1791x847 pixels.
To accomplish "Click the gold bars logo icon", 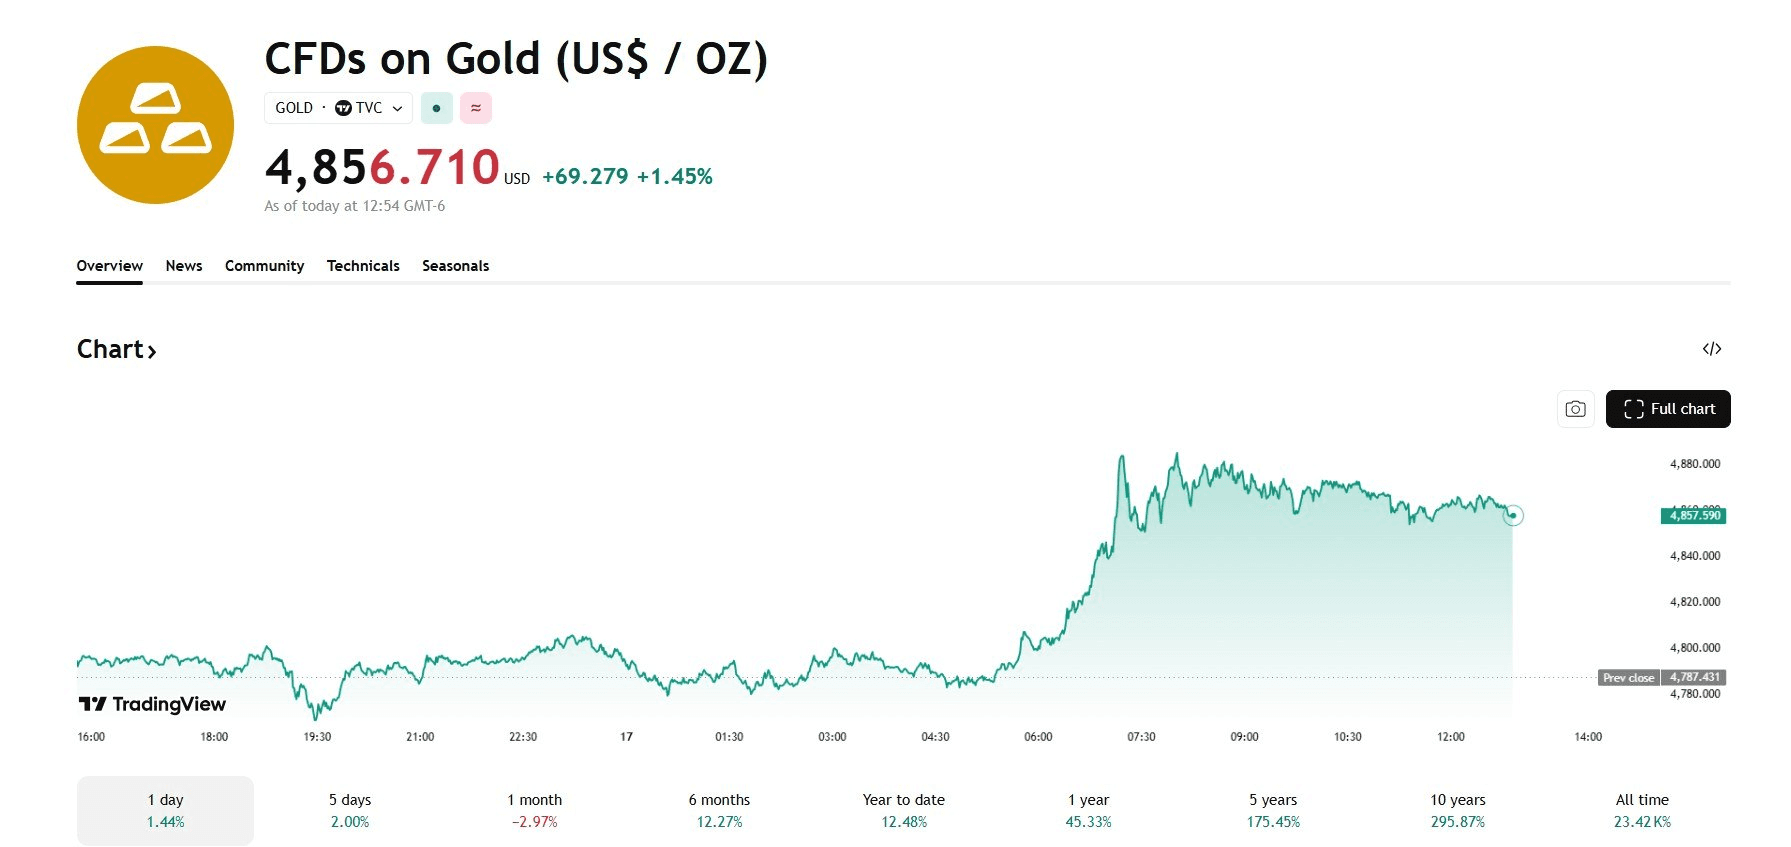I will point(155,125).
